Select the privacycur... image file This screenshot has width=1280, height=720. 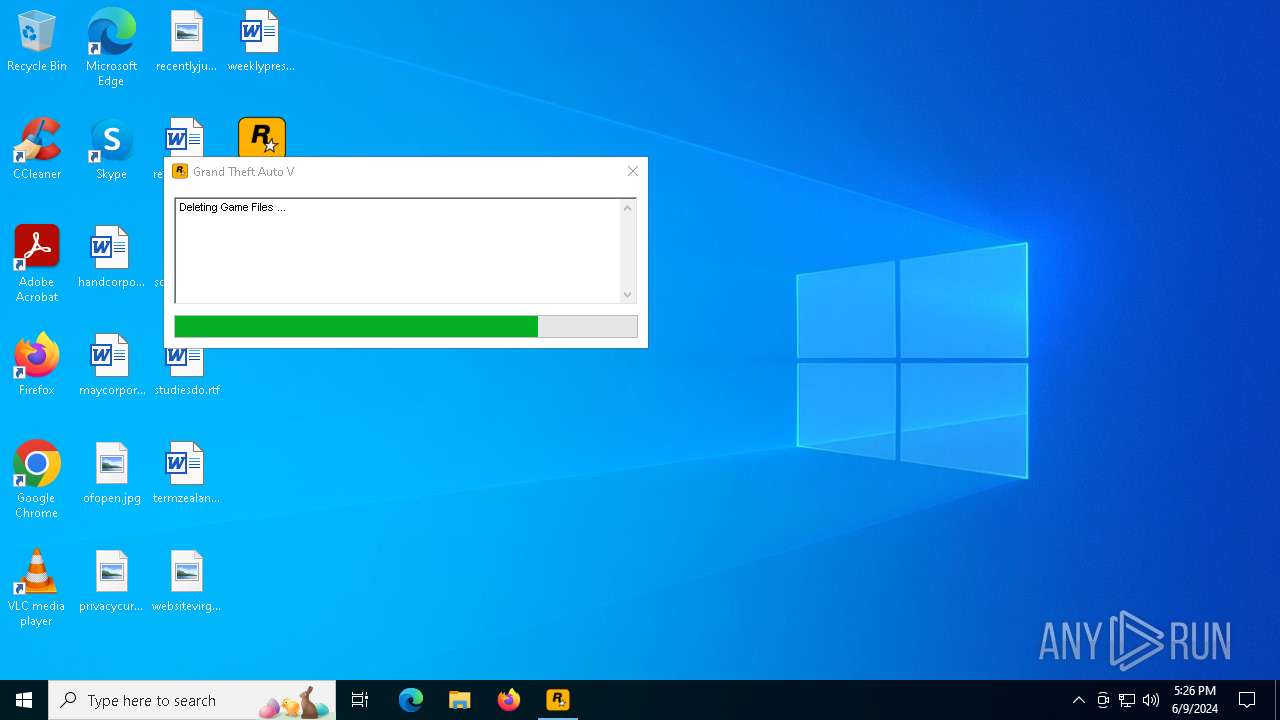coord(111,582)
